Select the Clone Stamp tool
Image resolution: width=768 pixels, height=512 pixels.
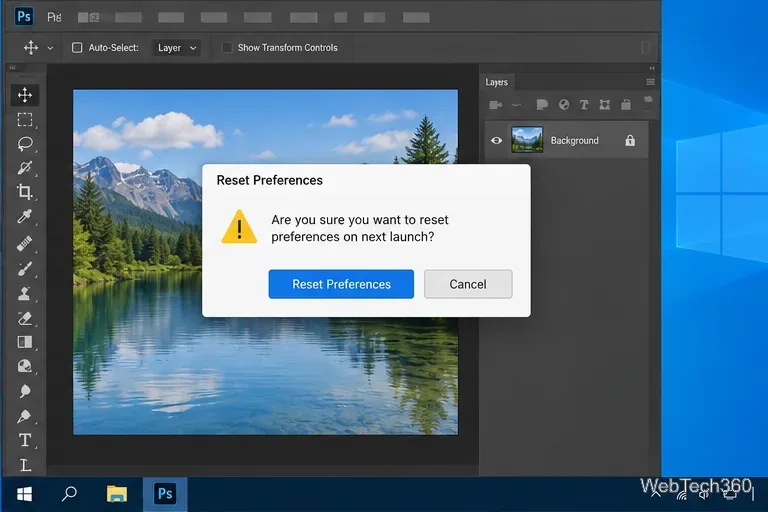[x=25, y=293]
